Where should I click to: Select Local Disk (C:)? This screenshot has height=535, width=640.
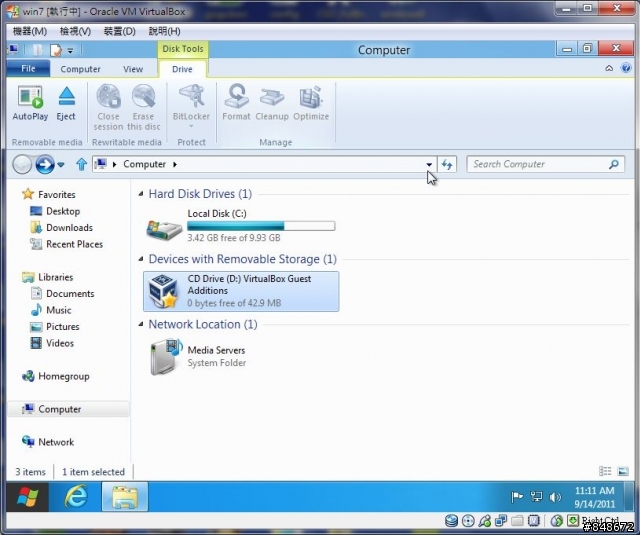pos(241,226)
